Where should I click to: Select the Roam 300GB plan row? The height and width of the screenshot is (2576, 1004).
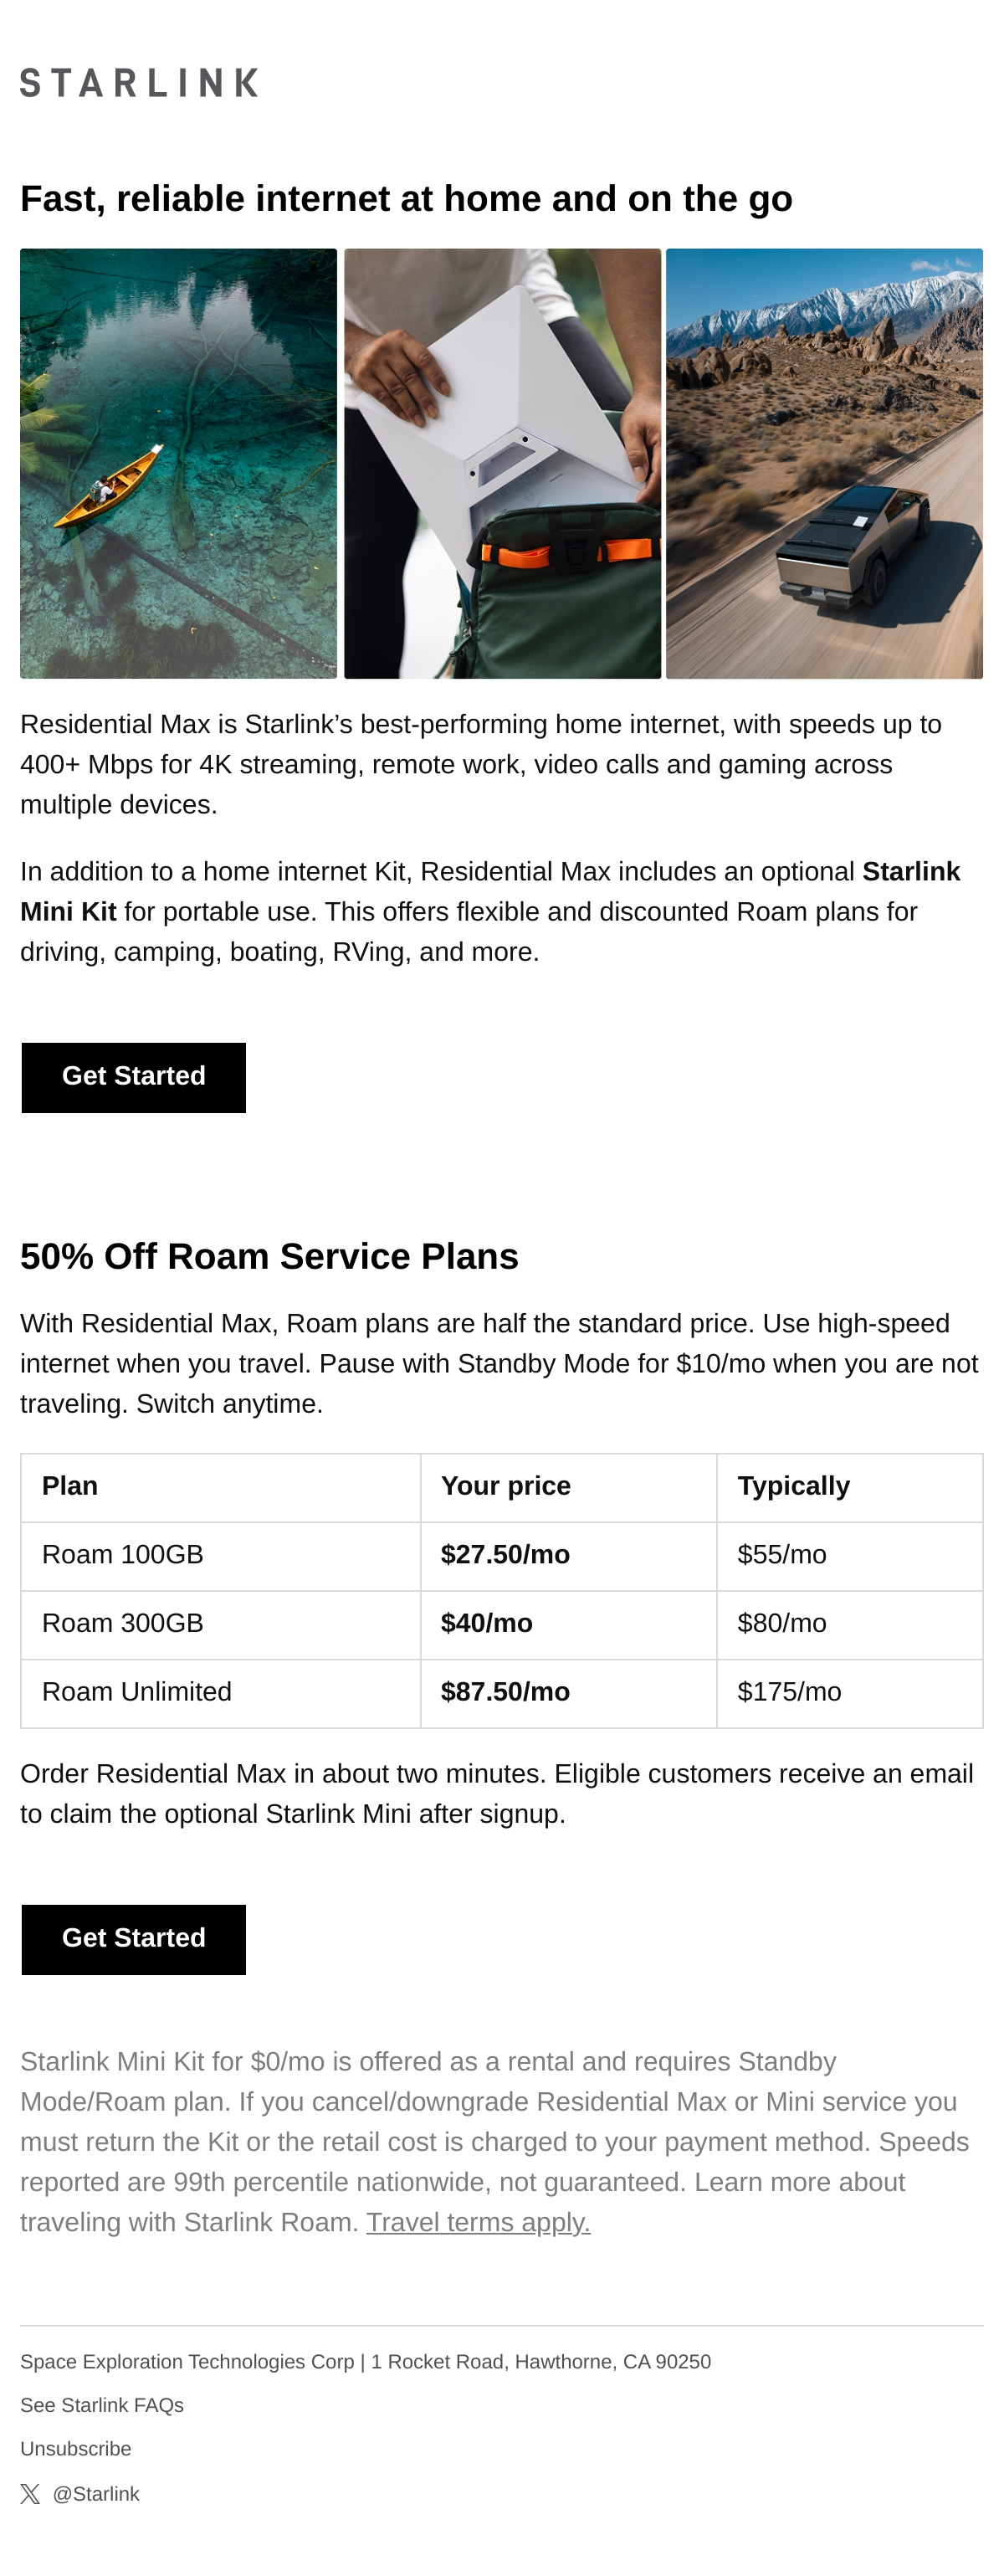[502, 1624]
